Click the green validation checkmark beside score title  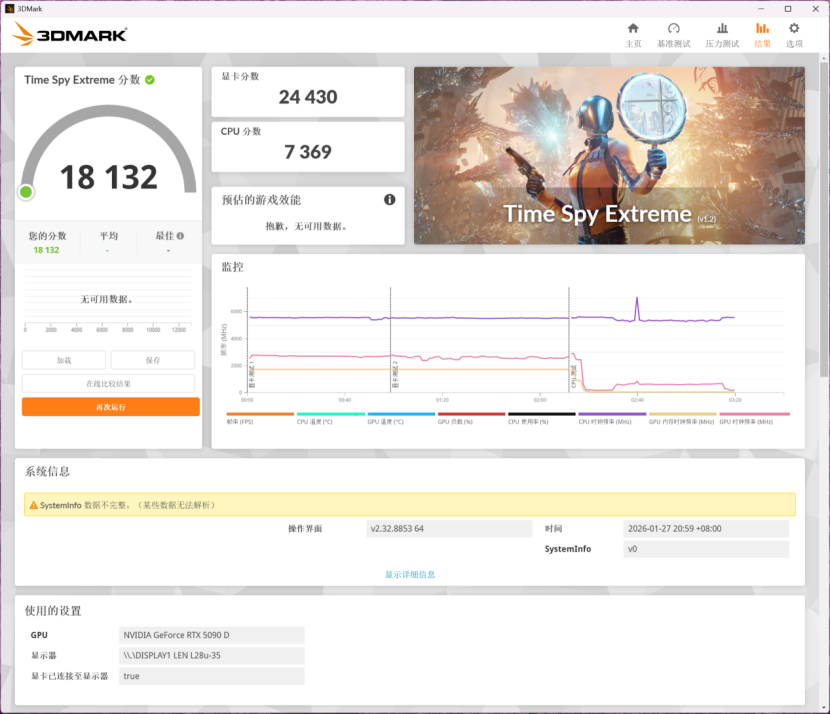pos(150,80)
